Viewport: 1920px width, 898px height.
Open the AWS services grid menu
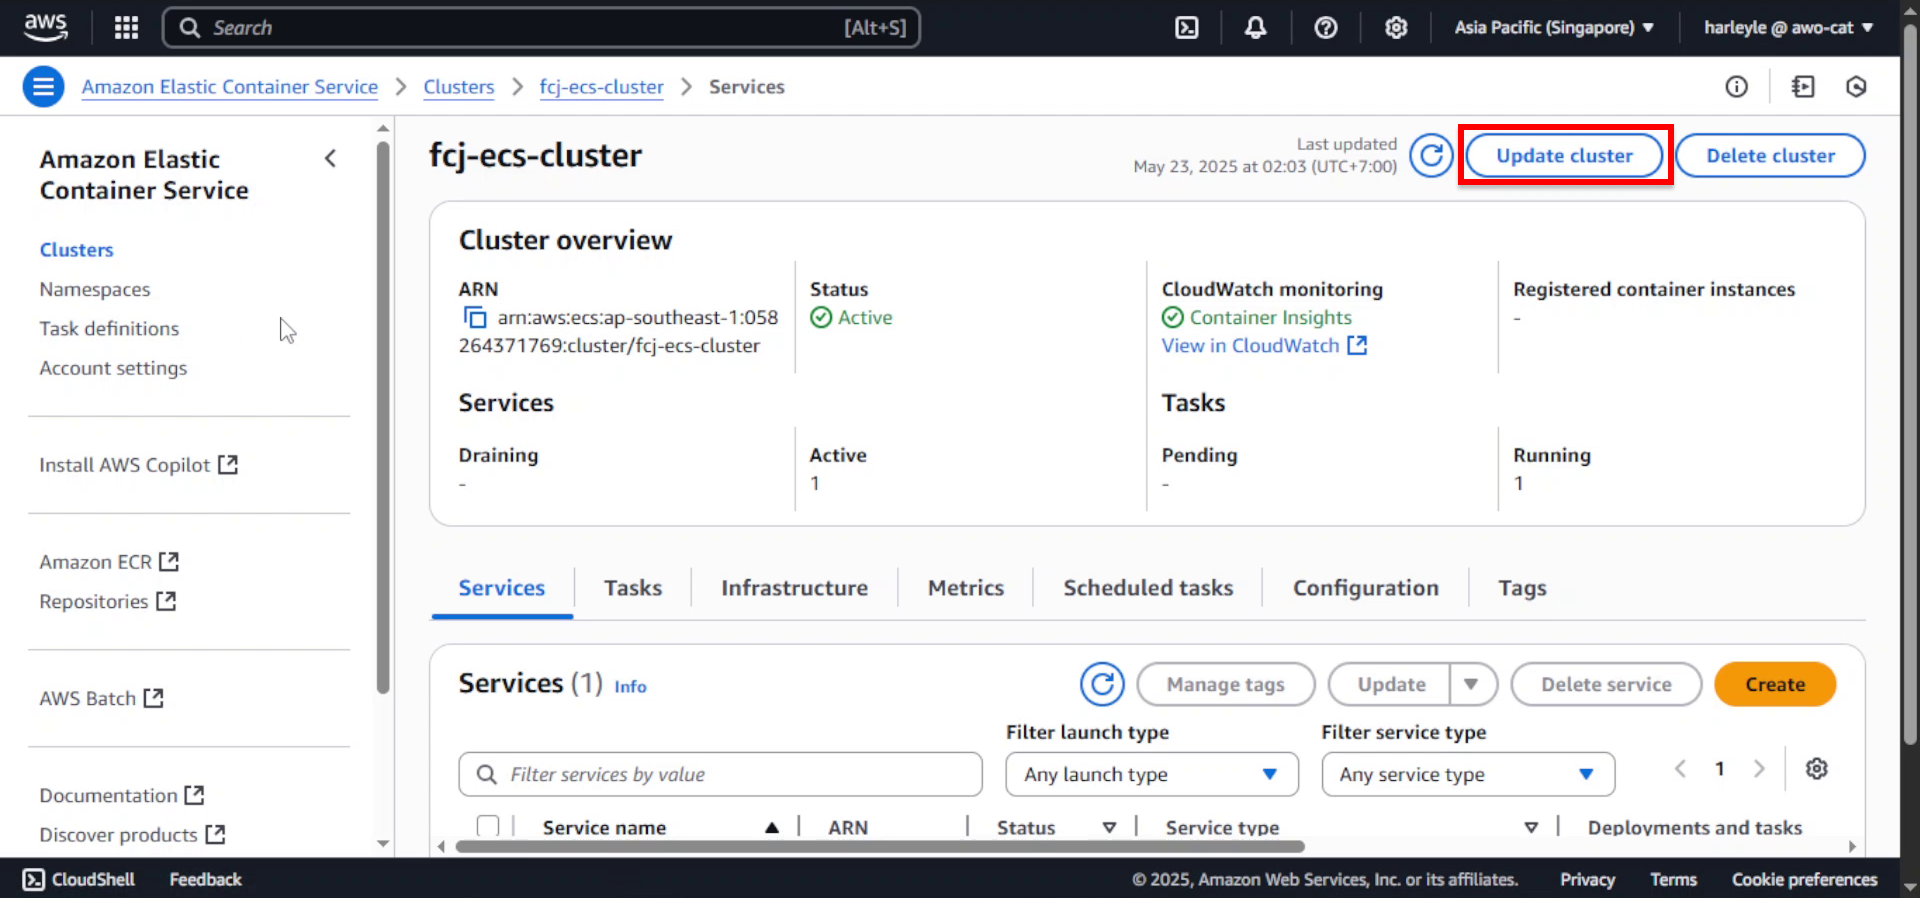(x=126, y=27)
